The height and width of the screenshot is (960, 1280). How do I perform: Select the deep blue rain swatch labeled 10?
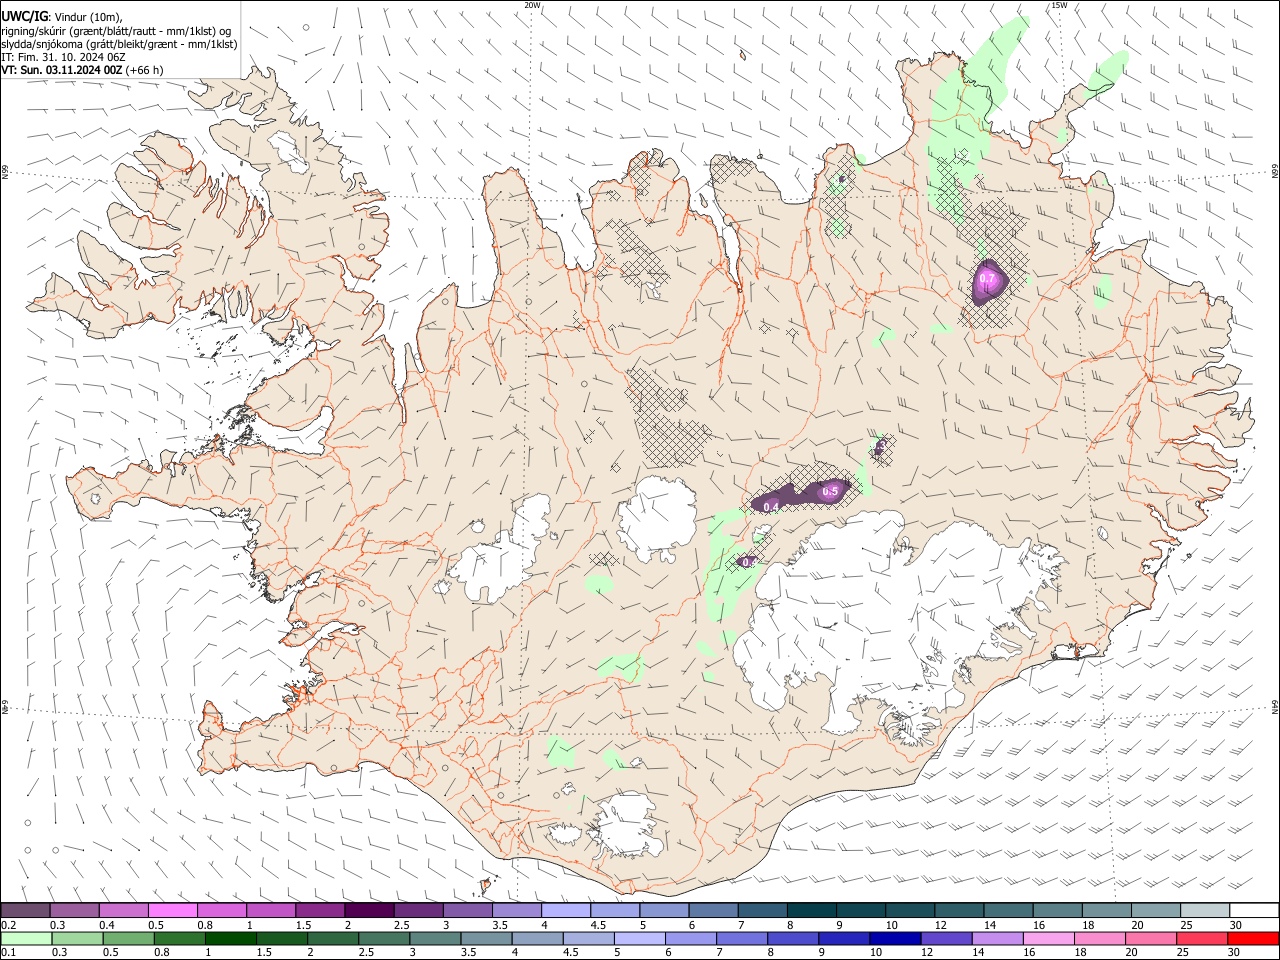click(x=894, y=938)
